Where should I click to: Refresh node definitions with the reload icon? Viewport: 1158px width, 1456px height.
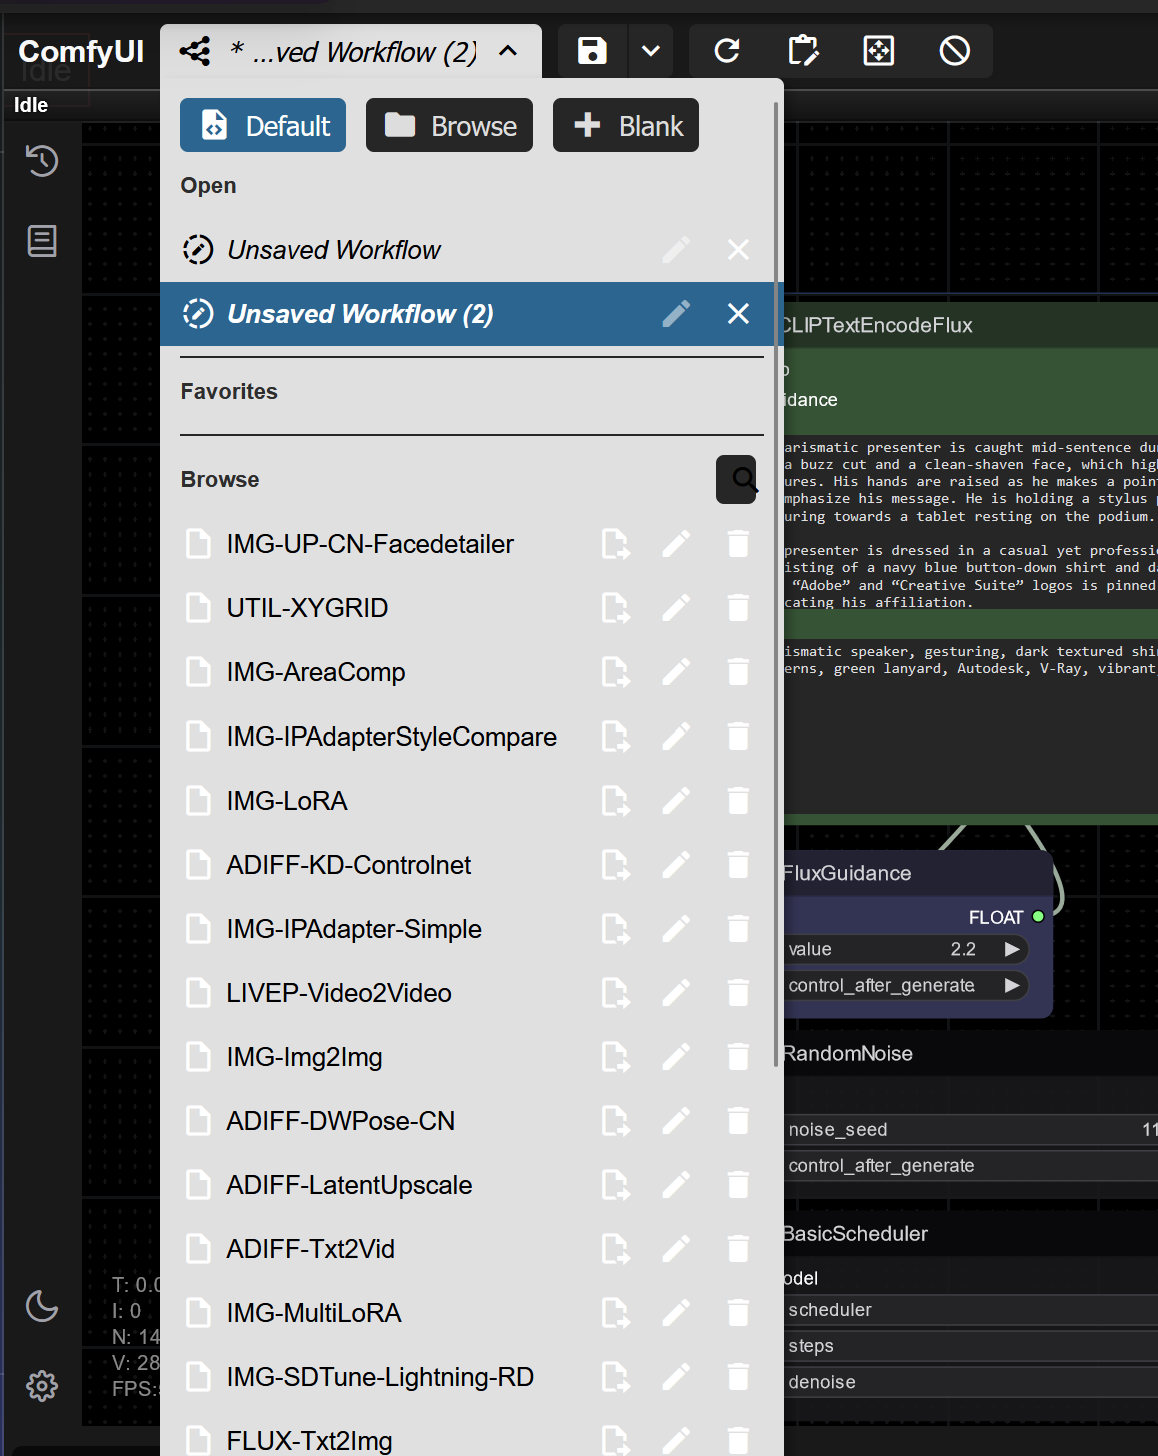click(x=727, y=50)
